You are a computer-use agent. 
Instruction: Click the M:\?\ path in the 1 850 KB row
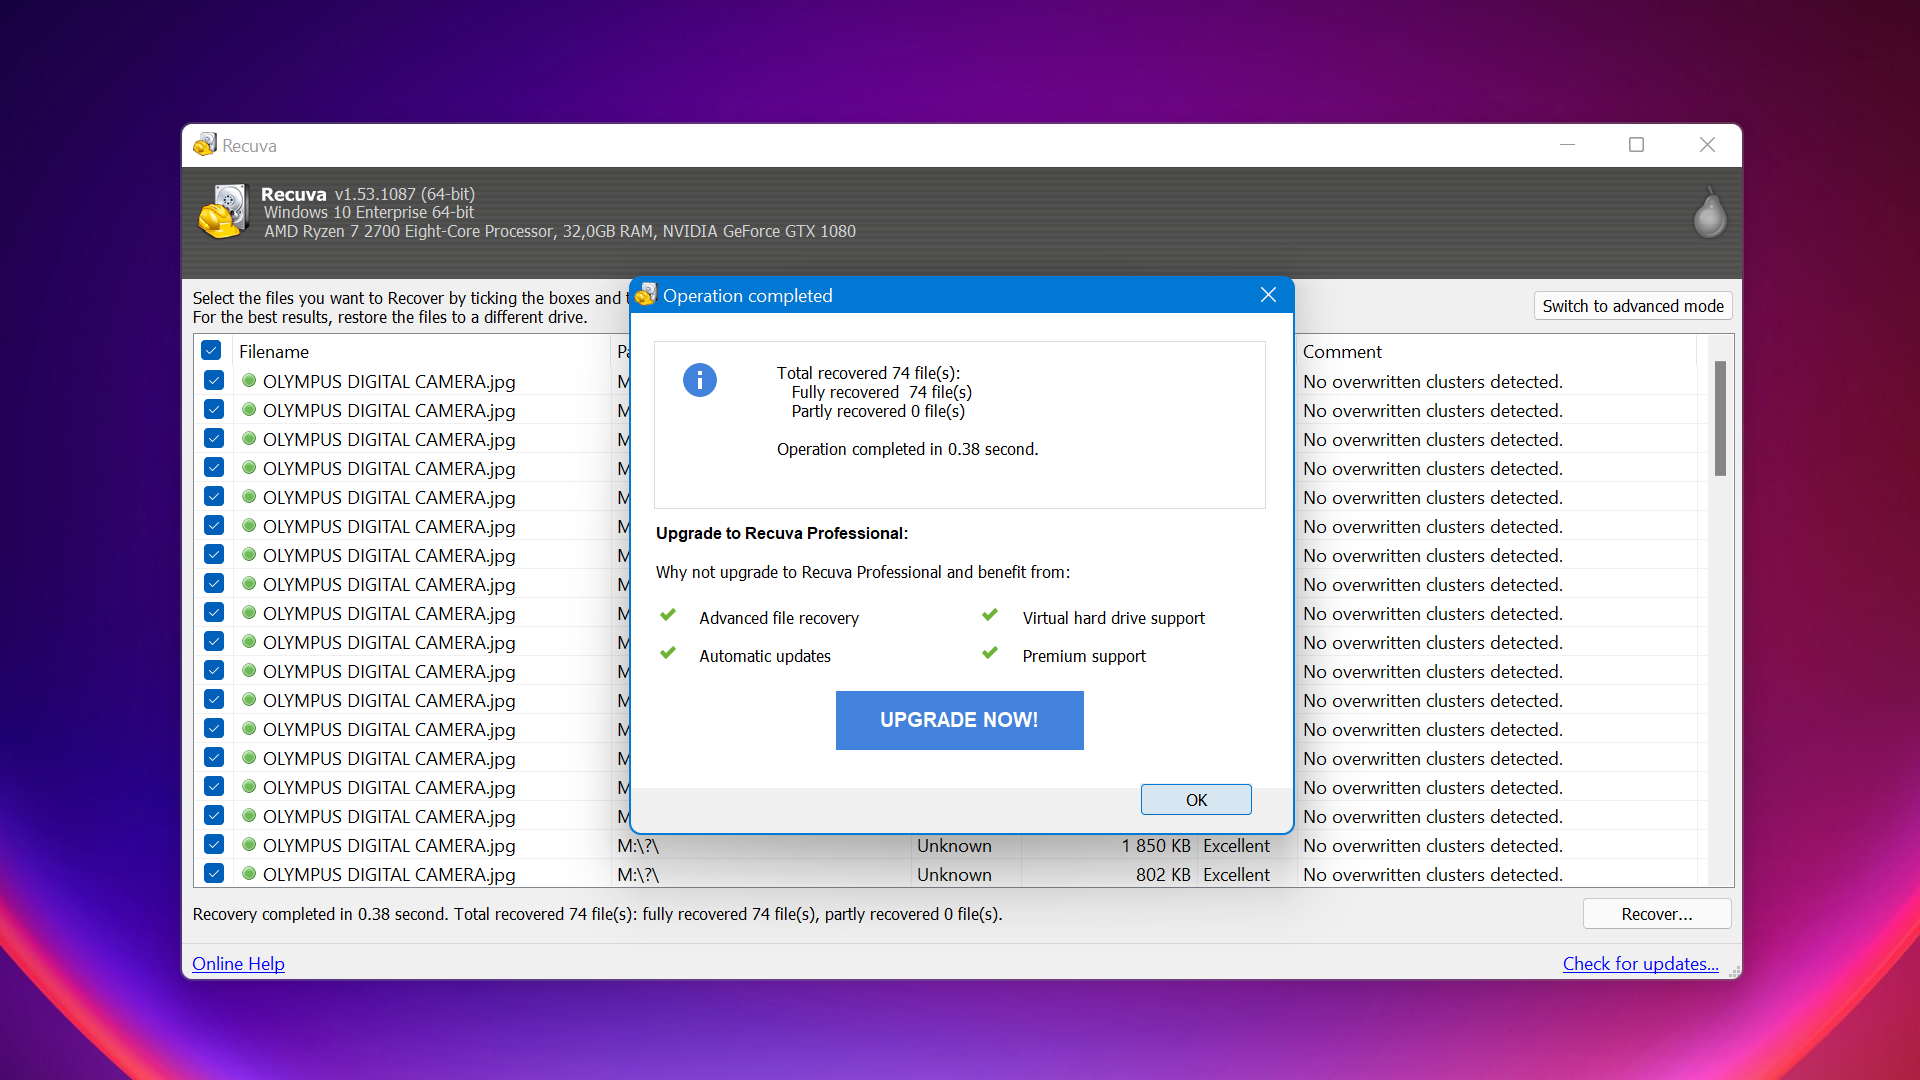[638, 846]
